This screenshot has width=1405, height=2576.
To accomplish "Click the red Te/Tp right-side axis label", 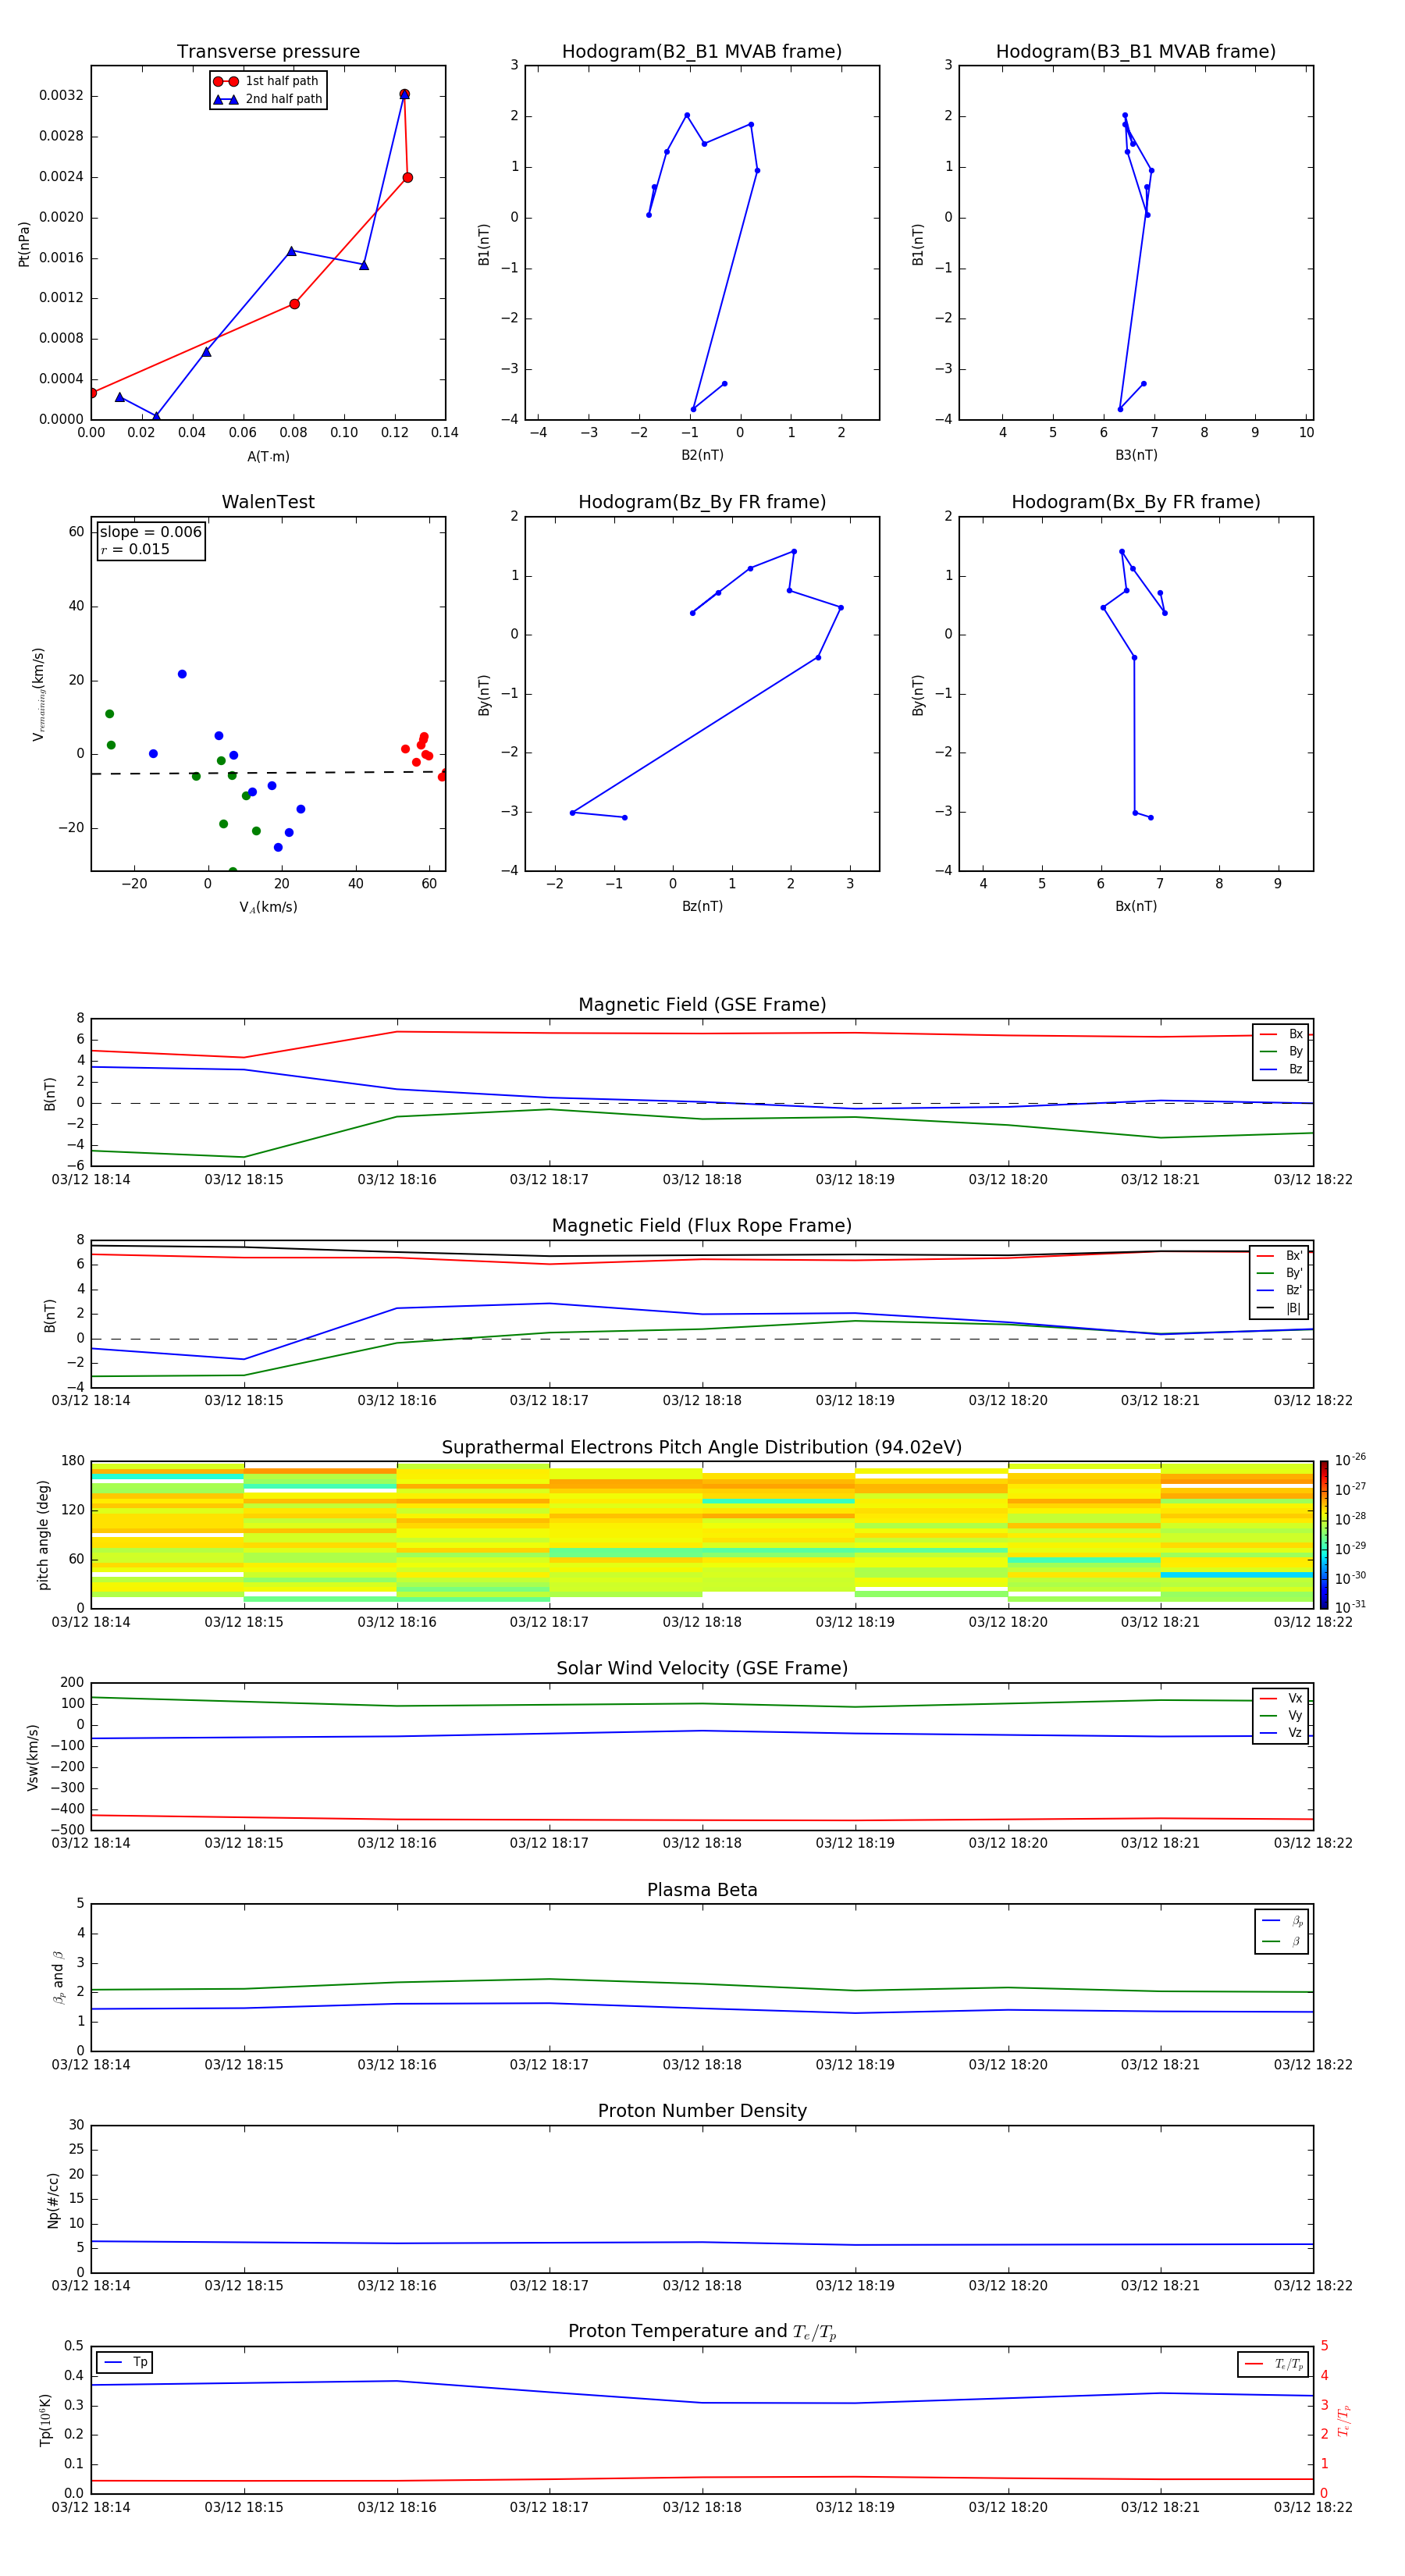I will 1344,2420.
